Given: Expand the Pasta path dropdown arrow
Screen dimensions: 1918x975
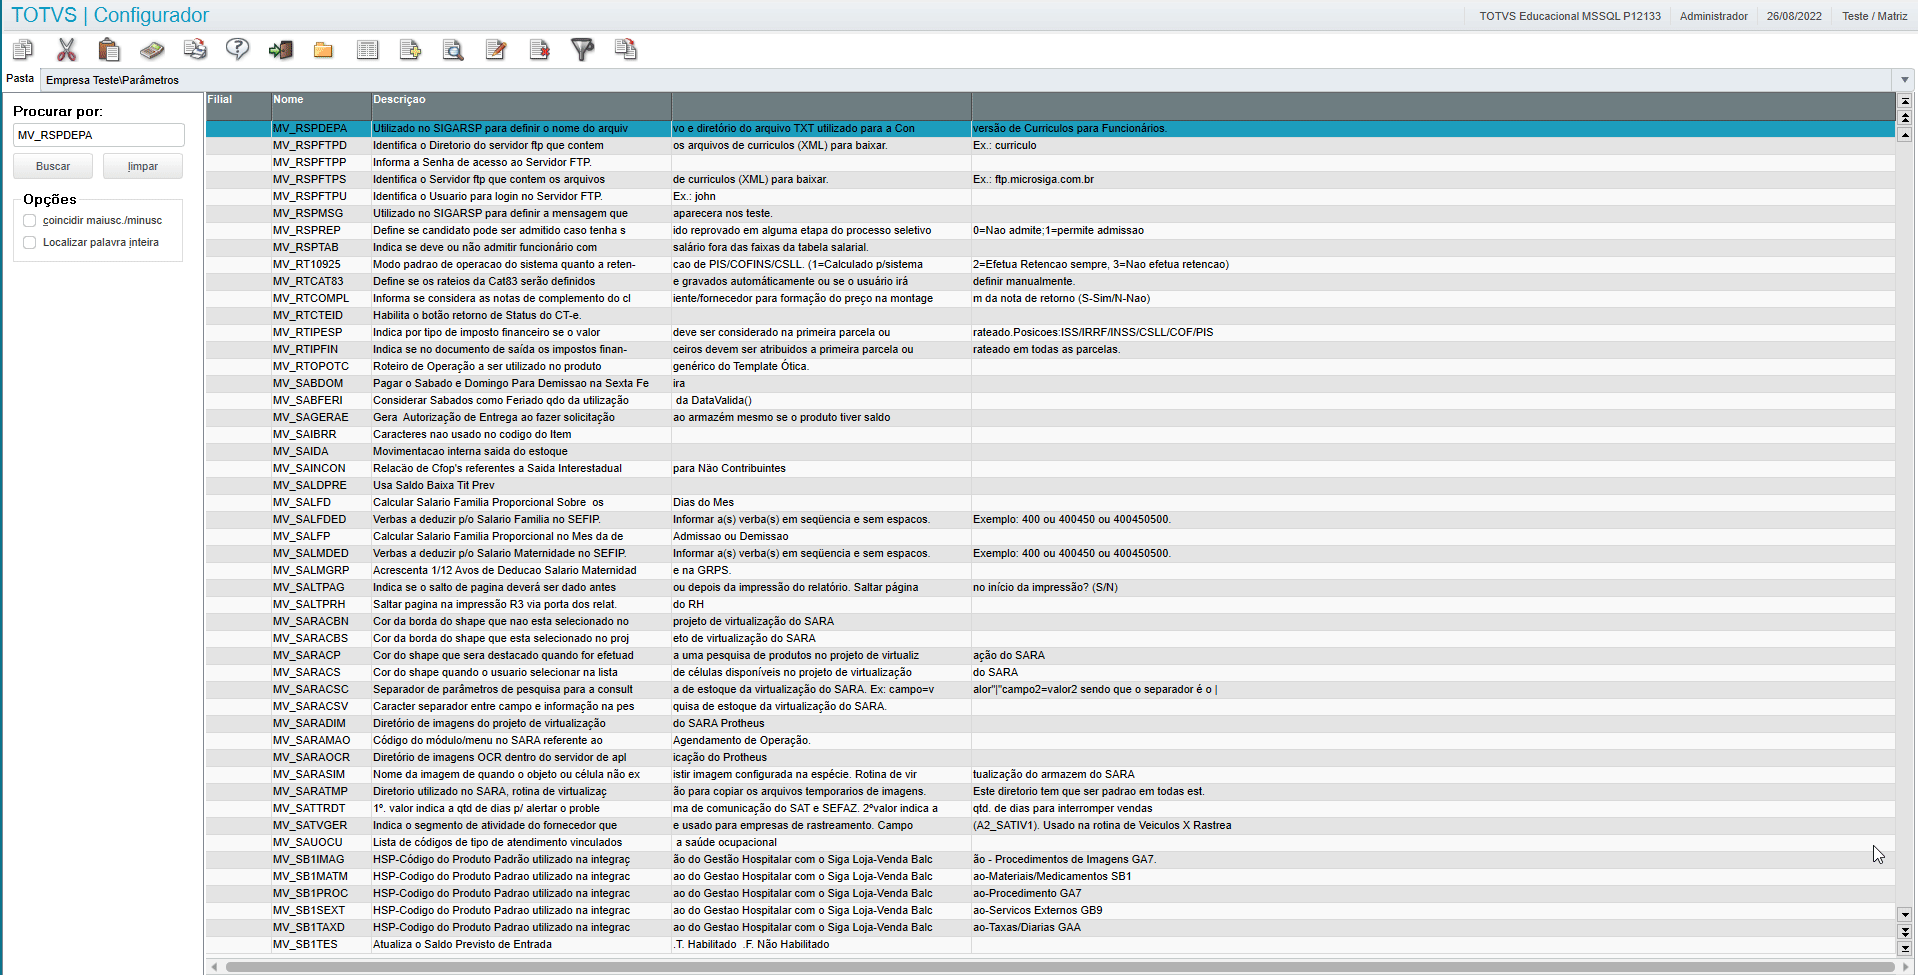Looking at the screenshot, I should [x=1903, y=80].
